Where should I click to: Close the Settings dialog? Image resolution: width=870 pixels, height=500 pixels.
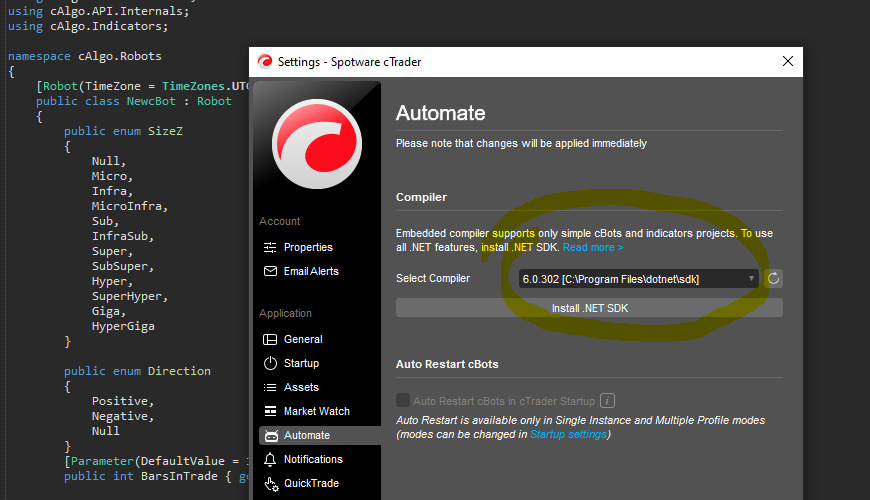[788, 62]
